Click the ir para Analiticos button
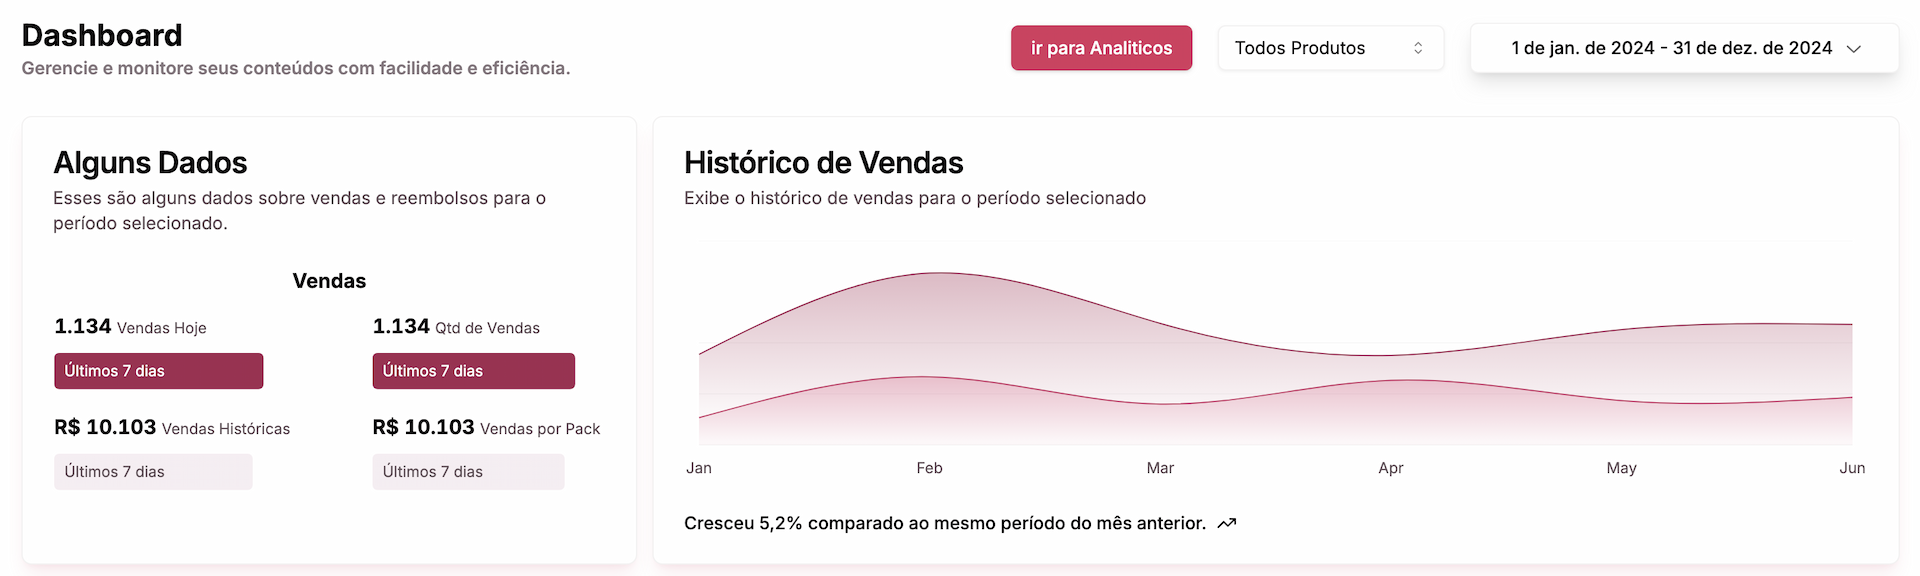Viewport: 1920px width, 576px height. click(1101, 47)
